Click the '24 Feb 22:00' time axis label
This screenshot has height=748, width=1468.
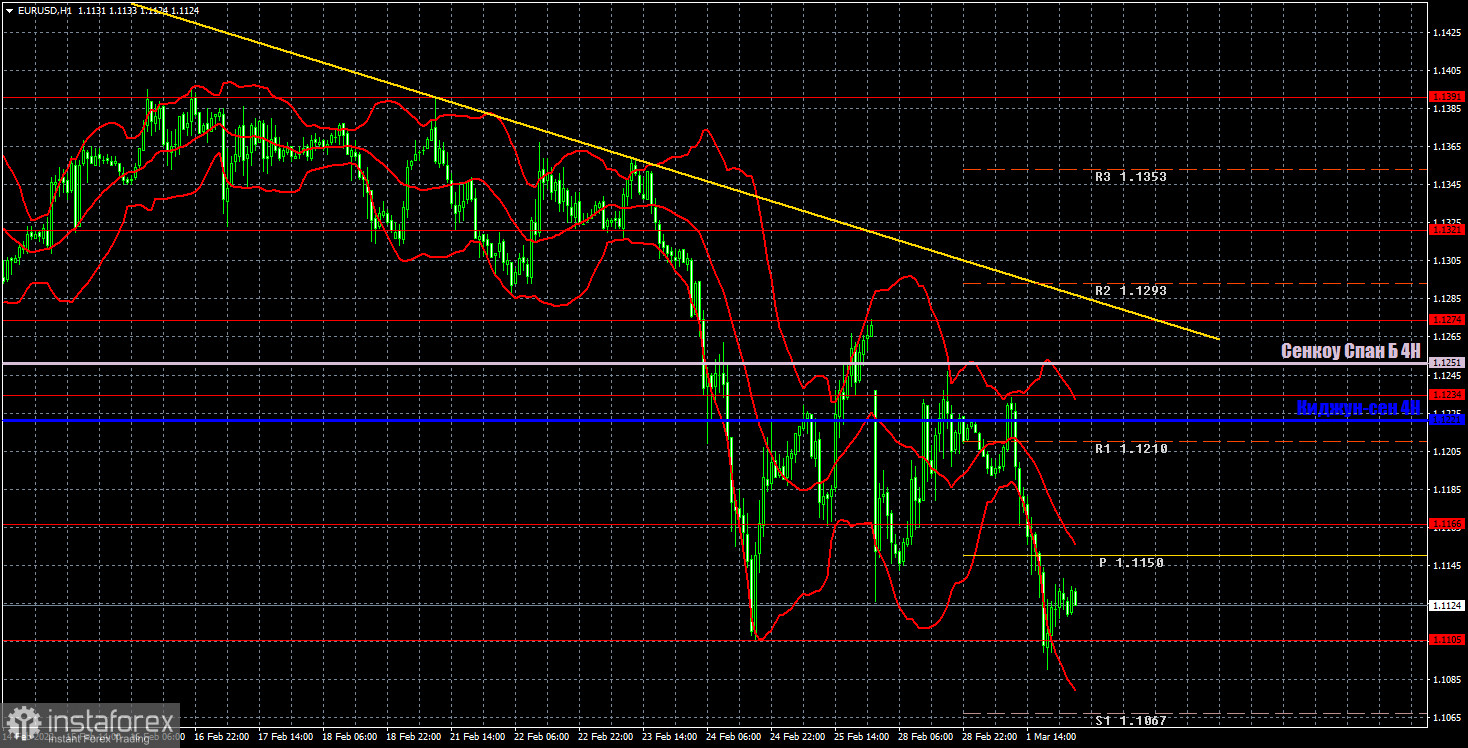[x=798, y=736]
